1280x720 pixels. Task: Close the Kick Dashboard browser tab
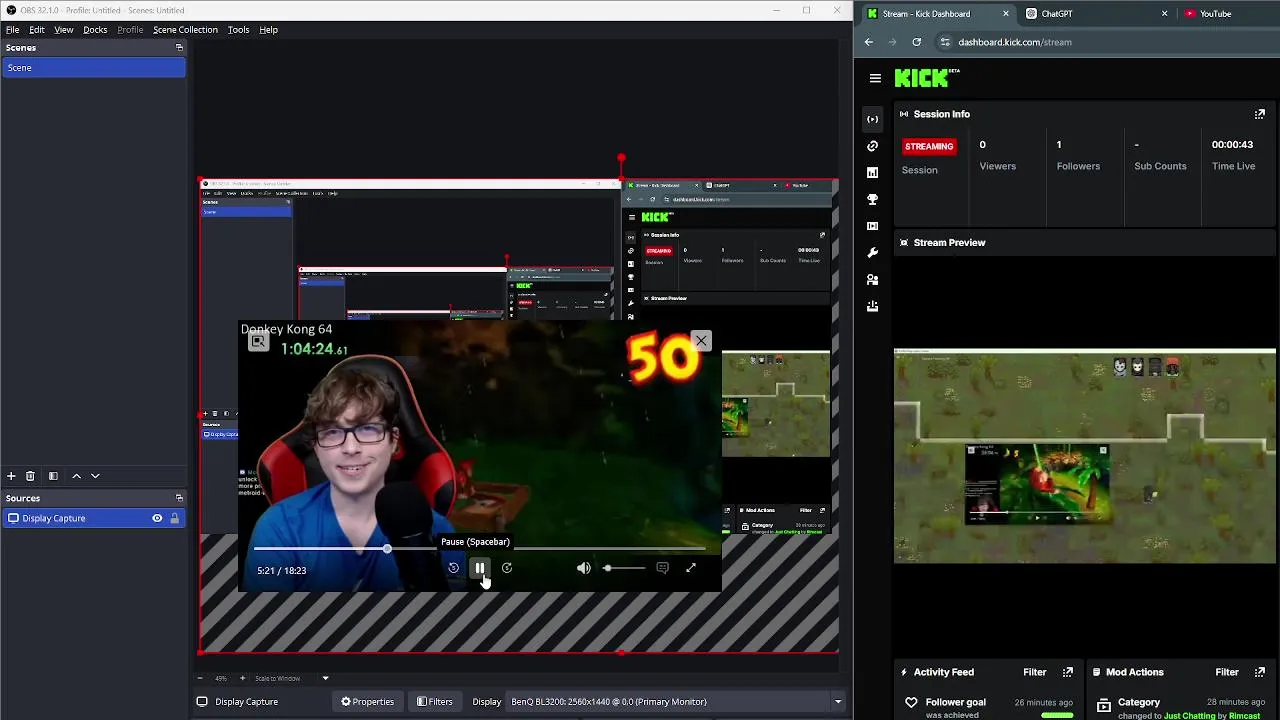point(1006,14)
